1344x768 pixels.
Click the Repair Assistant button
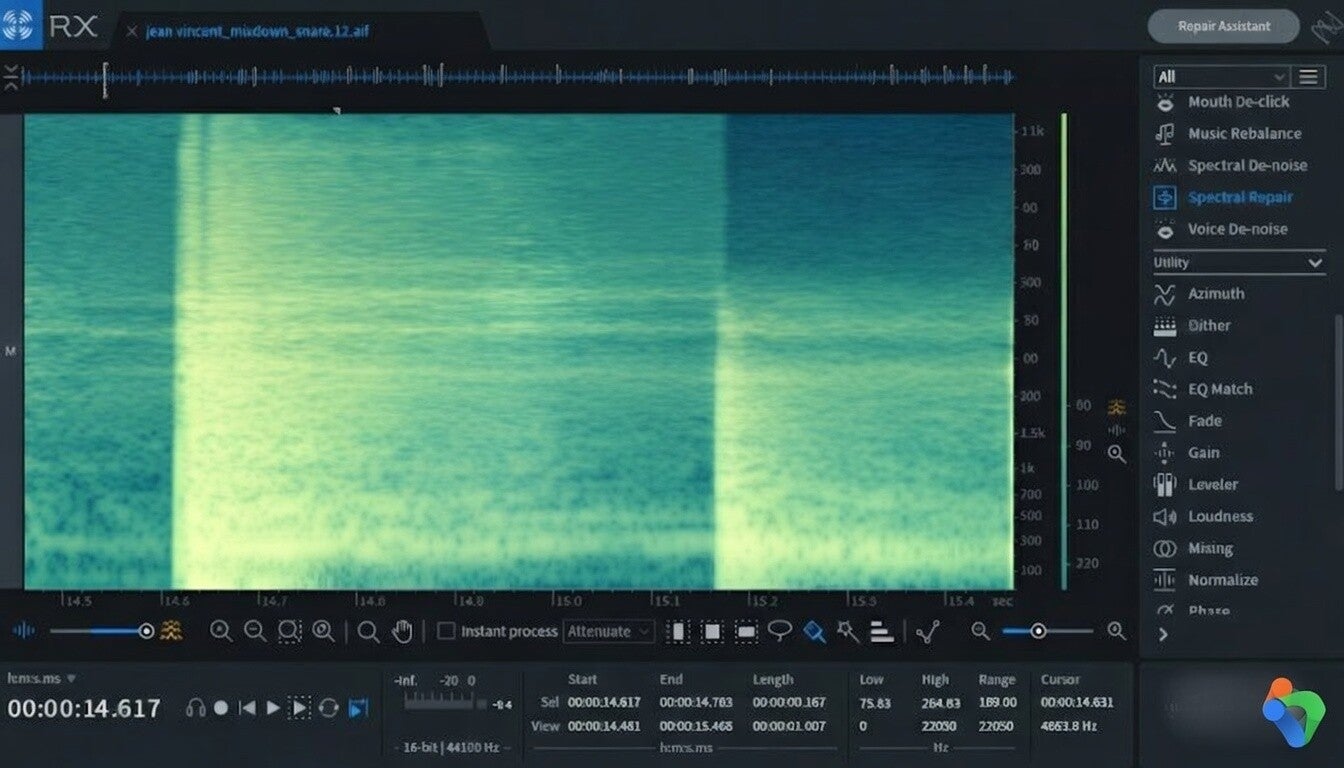click(x=1223, y=27)
